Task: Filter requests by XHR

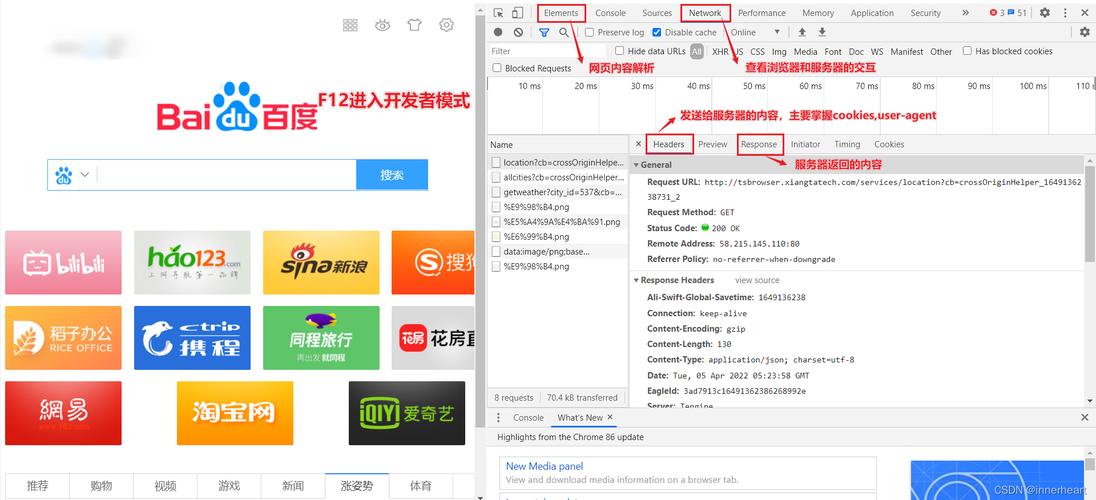Action: pyautogui.click(x=720, y=52)
